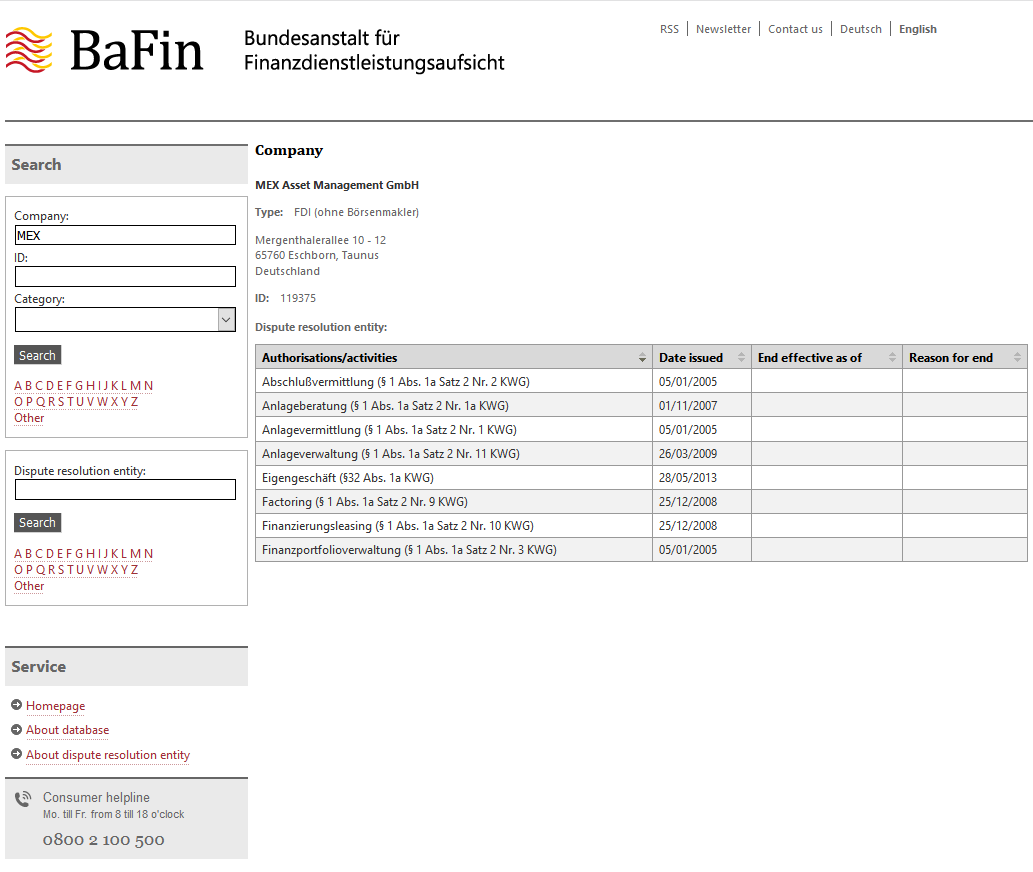Sort by Reason for end arrows

(1017, 358)
